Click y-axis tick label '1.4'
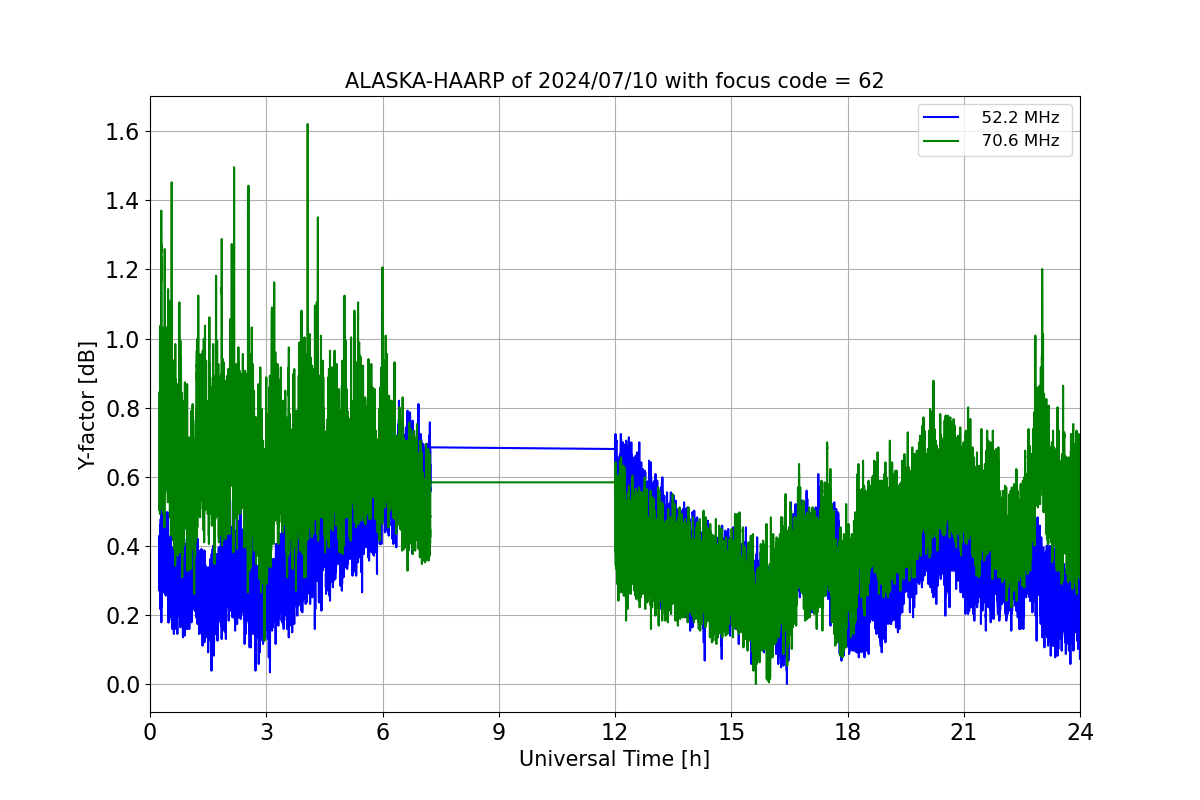Viewport: 1200px width, 800px height. point(123,201)
